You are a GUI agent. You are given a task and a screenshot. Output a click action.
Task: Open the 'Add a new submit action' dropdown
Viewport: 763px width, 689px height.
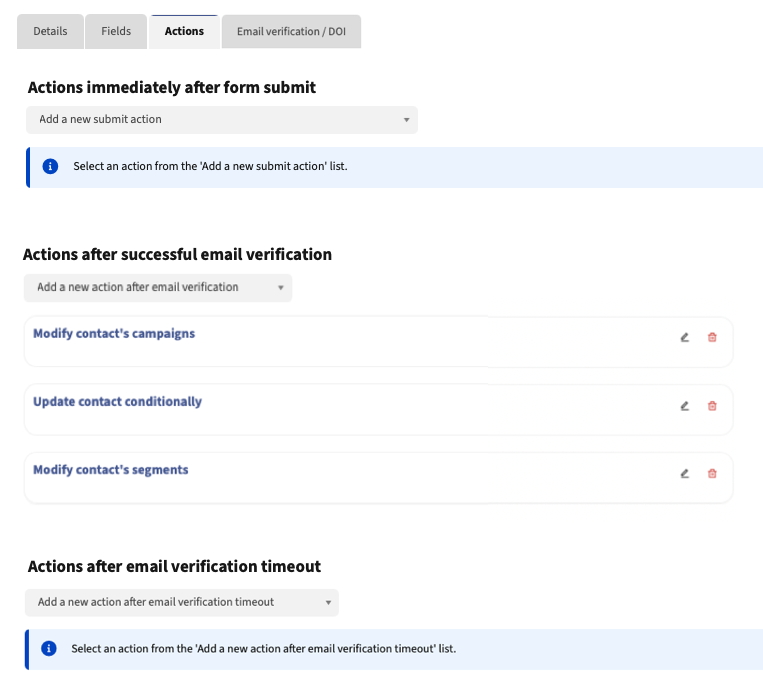[x=221, y=120]
